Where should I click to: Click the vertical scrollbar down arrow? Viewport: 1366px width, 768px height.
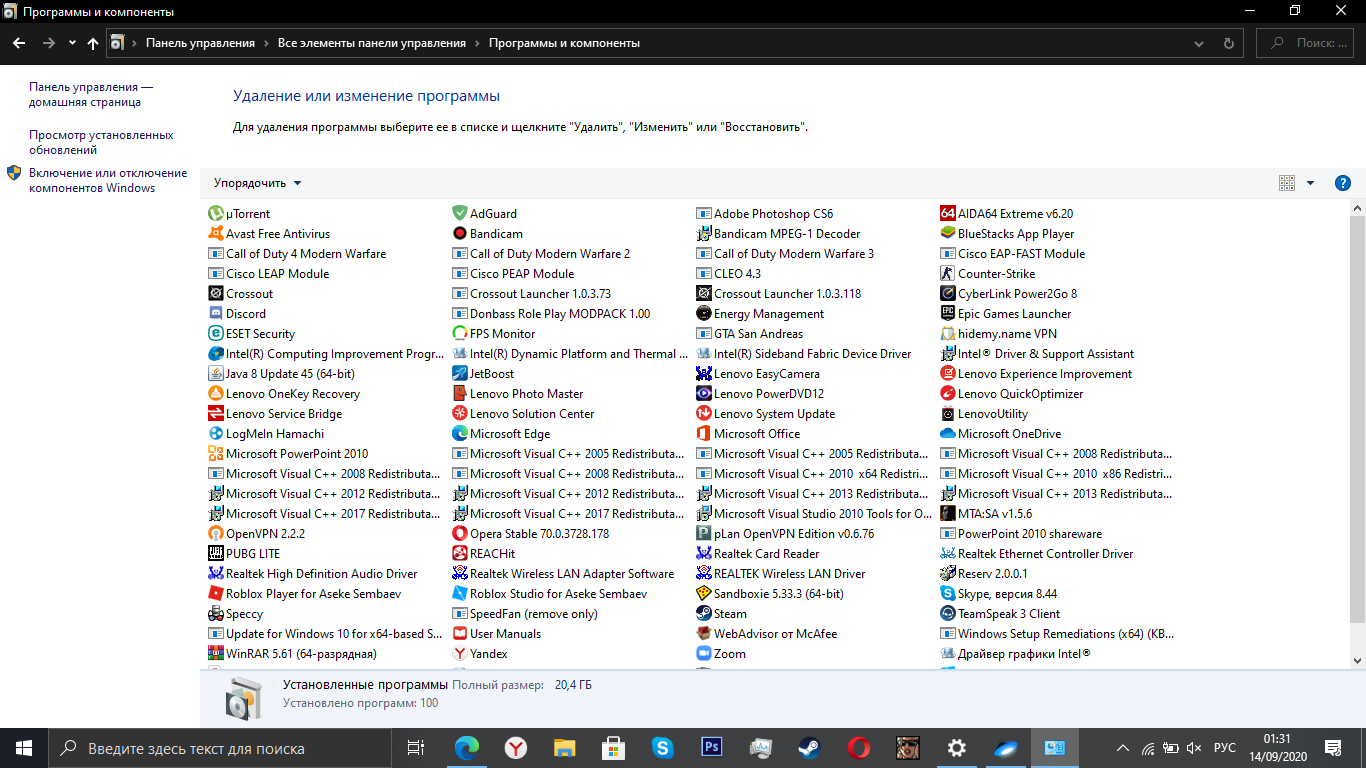point(1357,660)
